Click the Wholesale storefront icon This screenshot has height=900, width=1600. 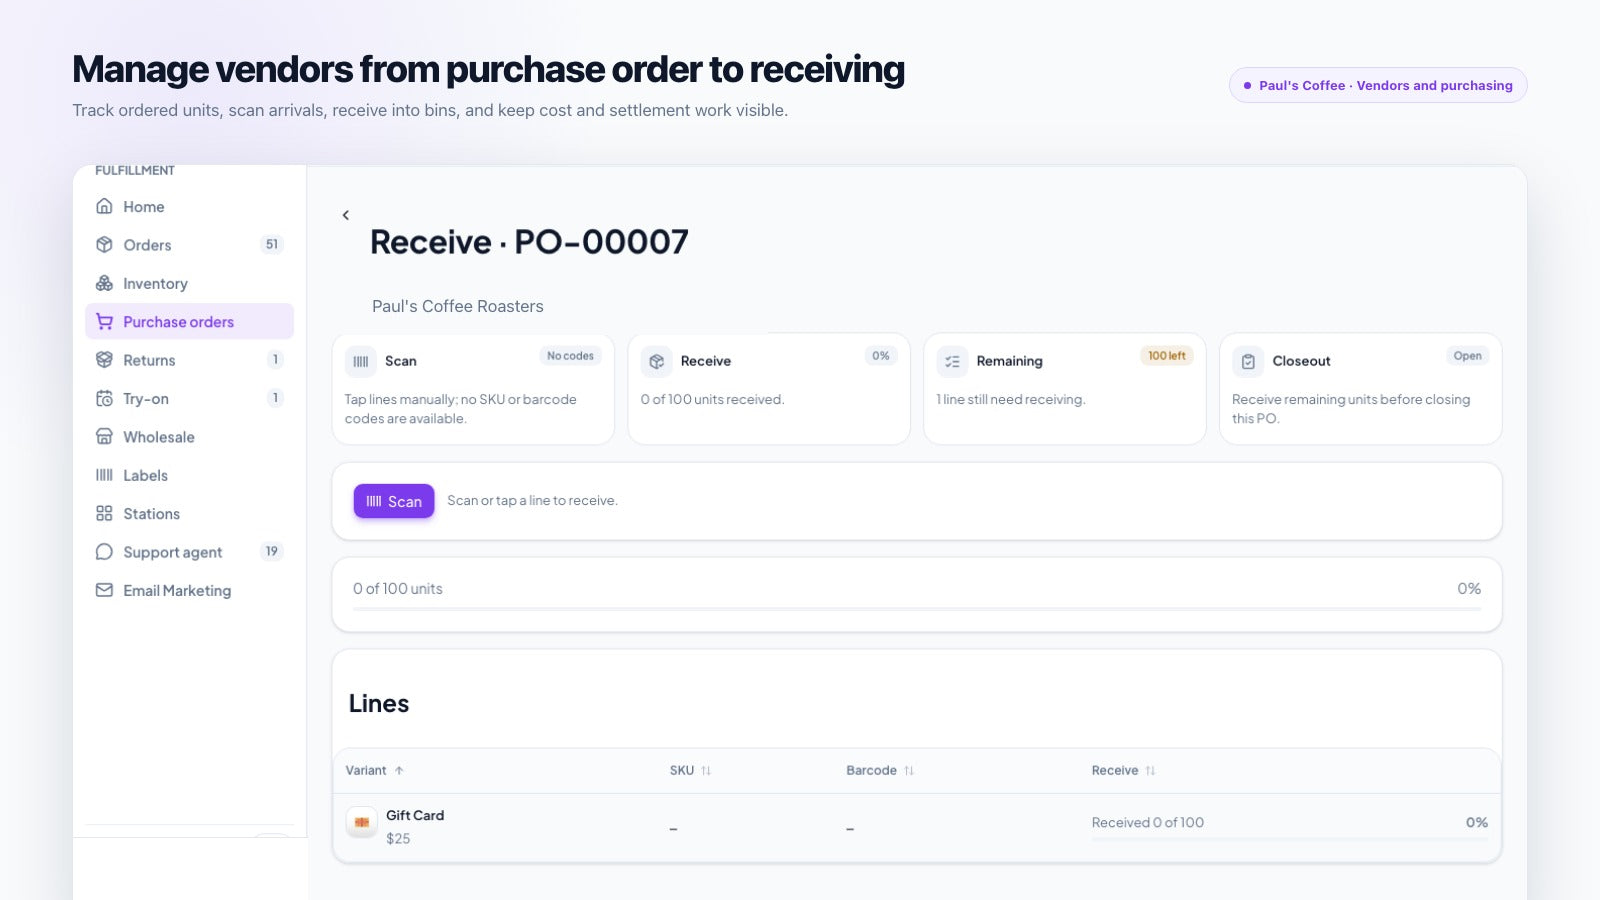[104, 437]
